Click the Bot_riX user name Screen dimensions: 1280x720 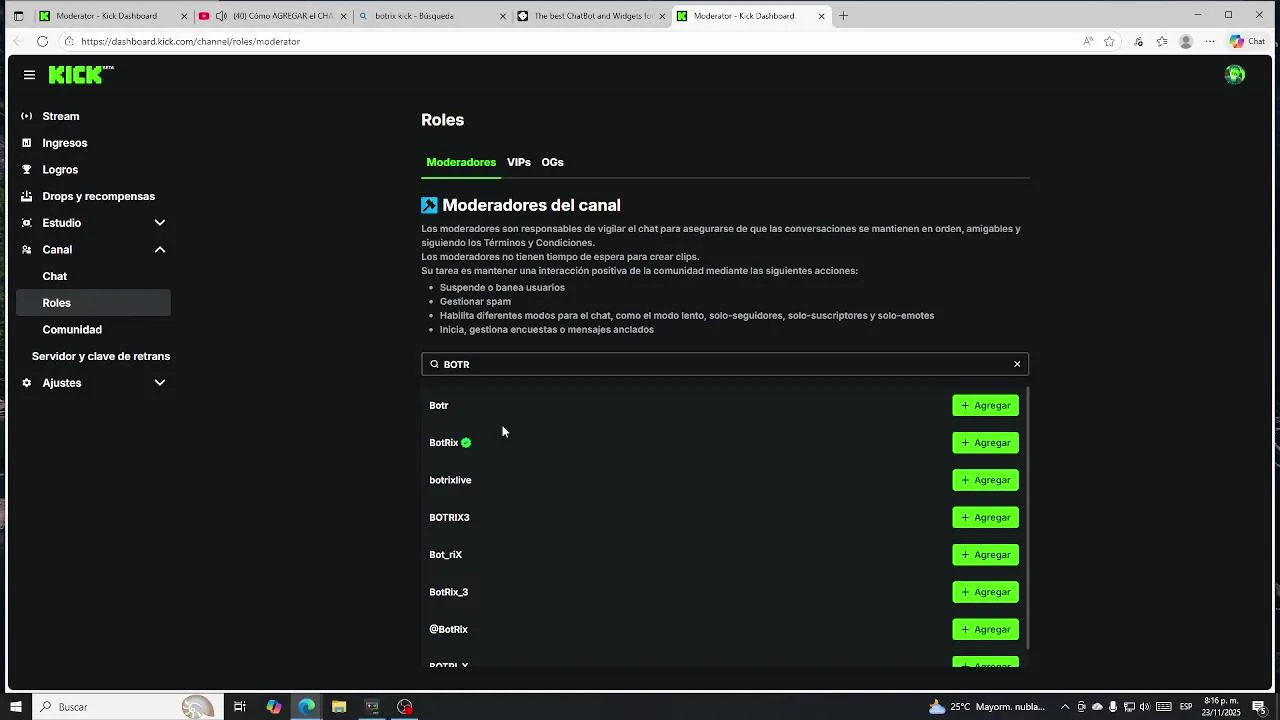pos(445,555)
